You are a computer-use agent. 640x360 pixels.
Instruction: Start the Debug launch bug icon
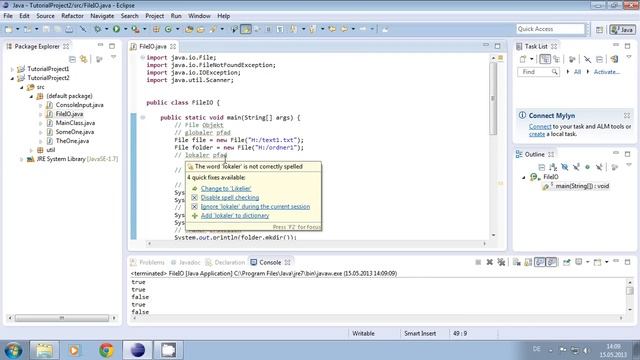pyautogui.click(x=97, y=29)
